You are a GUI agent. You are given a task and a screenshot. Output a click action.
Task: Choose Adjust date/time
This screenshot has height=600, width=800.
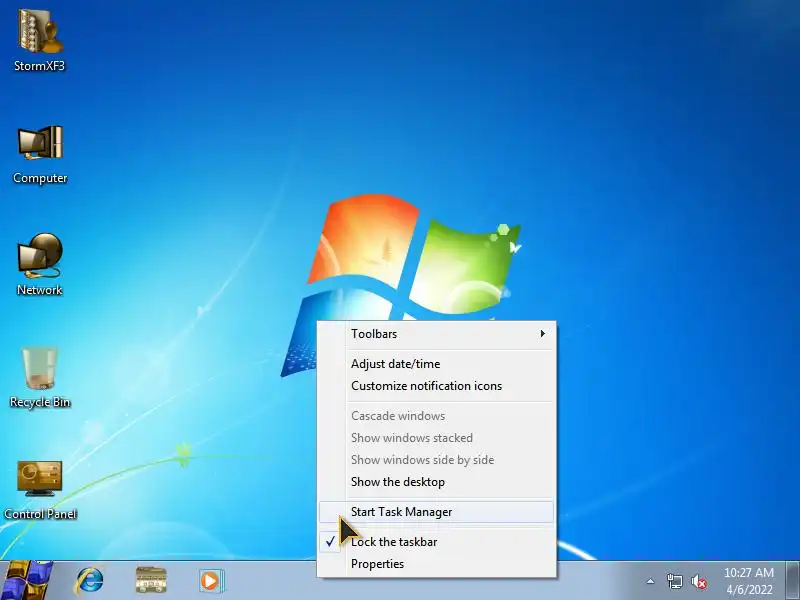click(437, 364)
